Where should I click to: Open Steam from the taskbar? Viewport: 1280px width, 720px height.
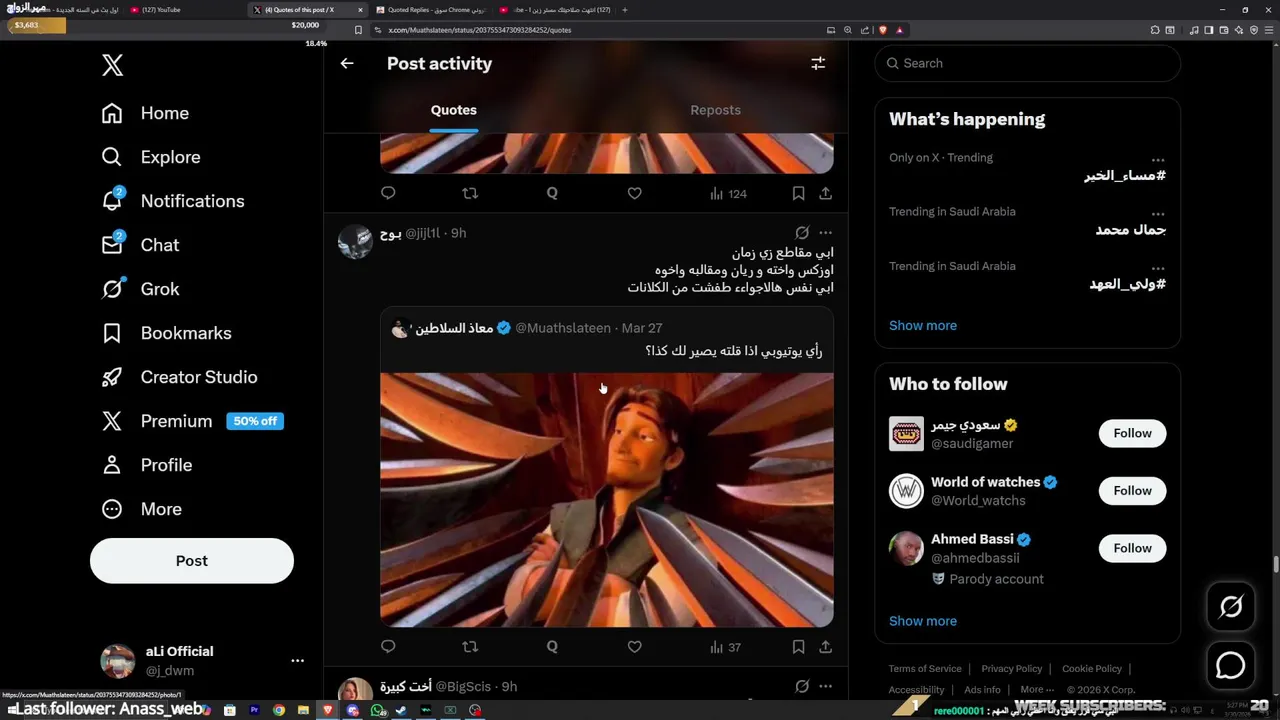tap(402, 710)
